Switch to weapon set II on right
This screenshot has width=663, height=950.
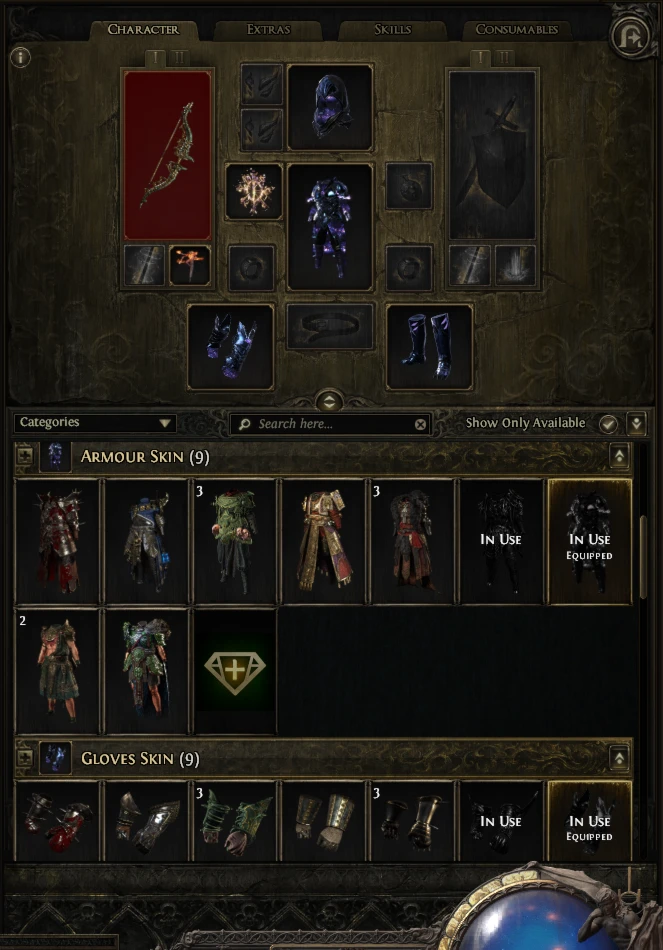coord(504,58)
